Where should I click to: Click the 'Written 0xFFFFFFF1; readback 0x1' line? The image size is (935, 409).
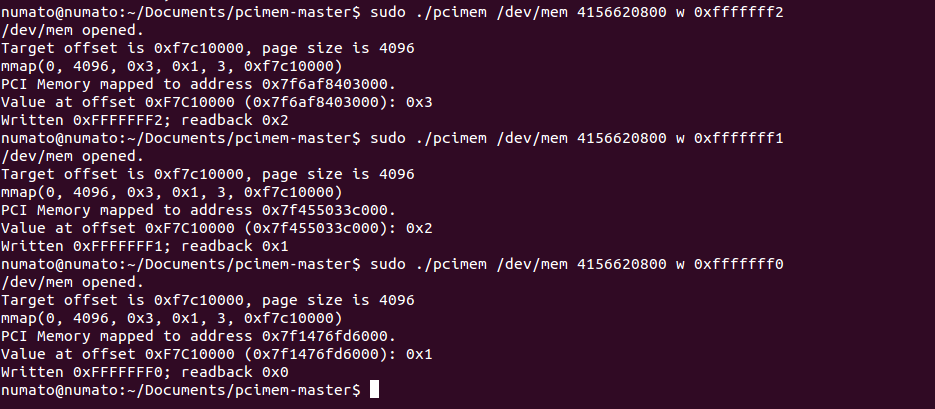click(145, 246)
